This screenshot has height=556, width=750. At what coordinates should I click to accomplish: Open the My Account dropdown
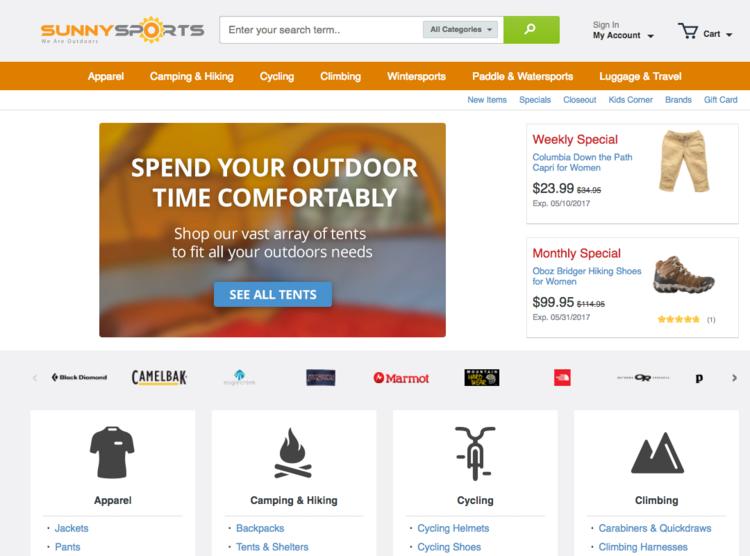point(623,35)
